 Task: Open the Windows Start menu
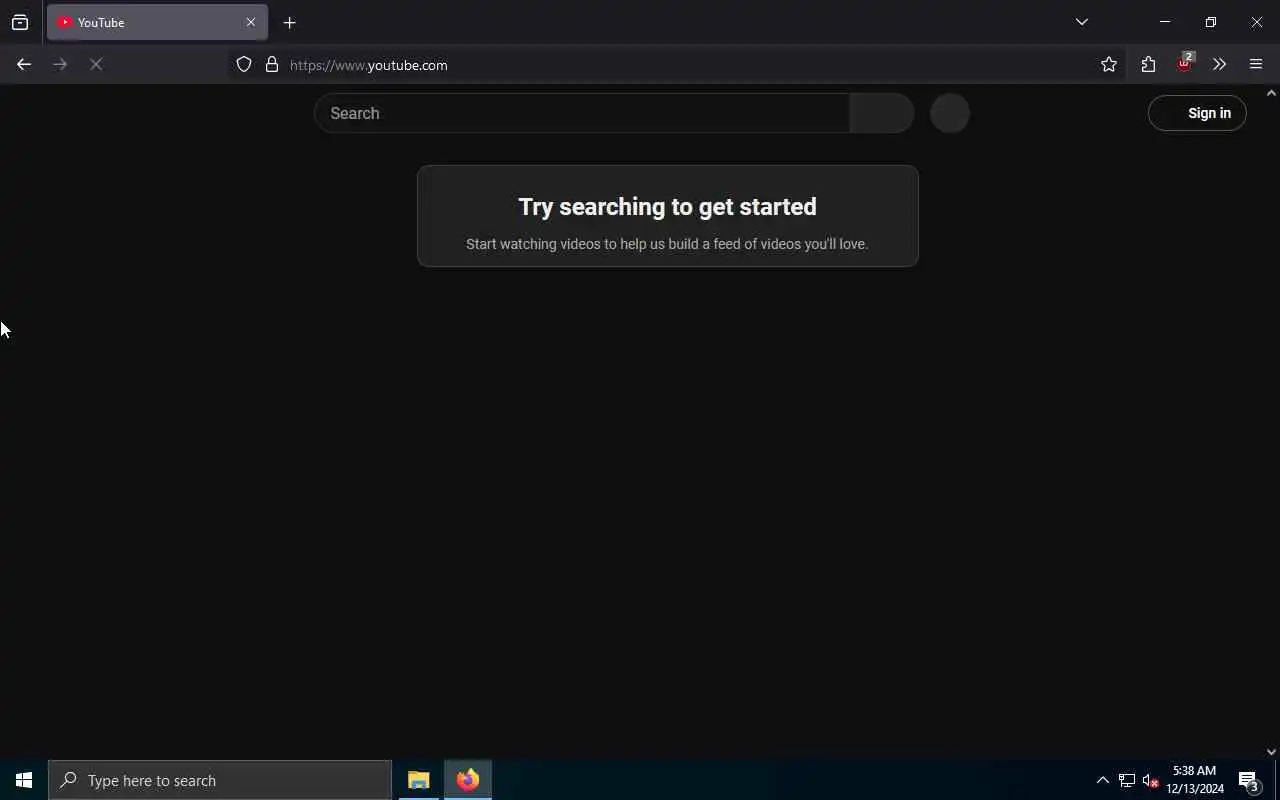[x=24, y=780]
